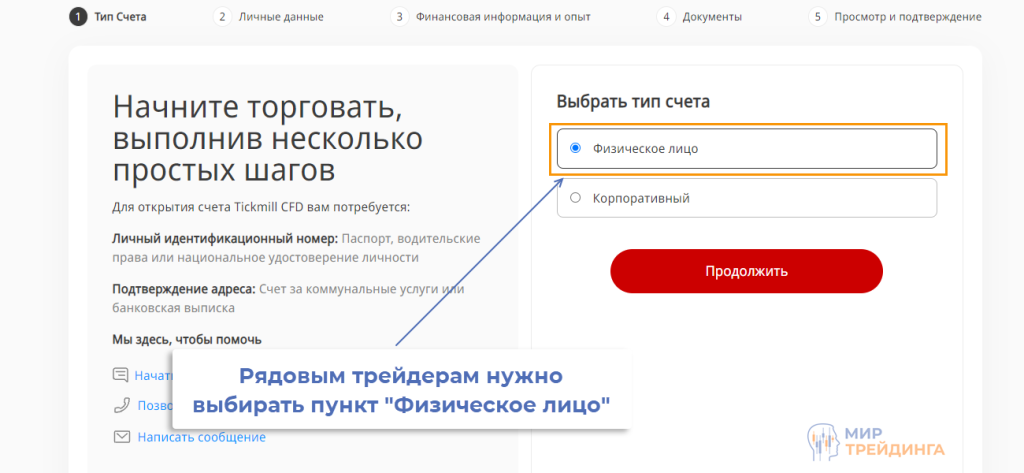Select the "Корпоративный" radio button
The height and width of the screenshot is (473, 1024).
point(575,198)
